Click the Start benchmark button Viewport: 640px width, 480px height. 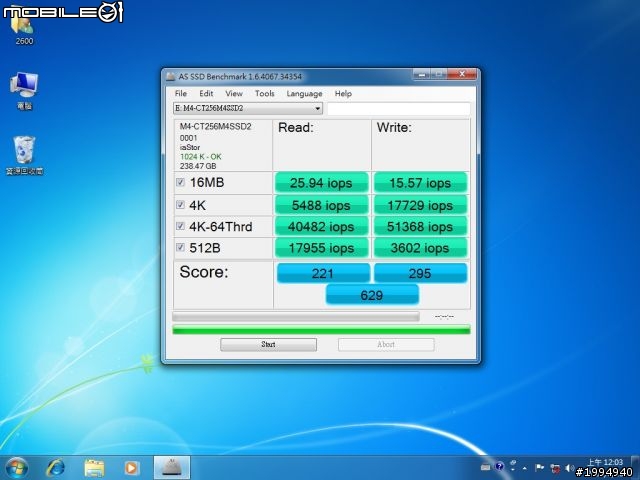tap(268, 344)
